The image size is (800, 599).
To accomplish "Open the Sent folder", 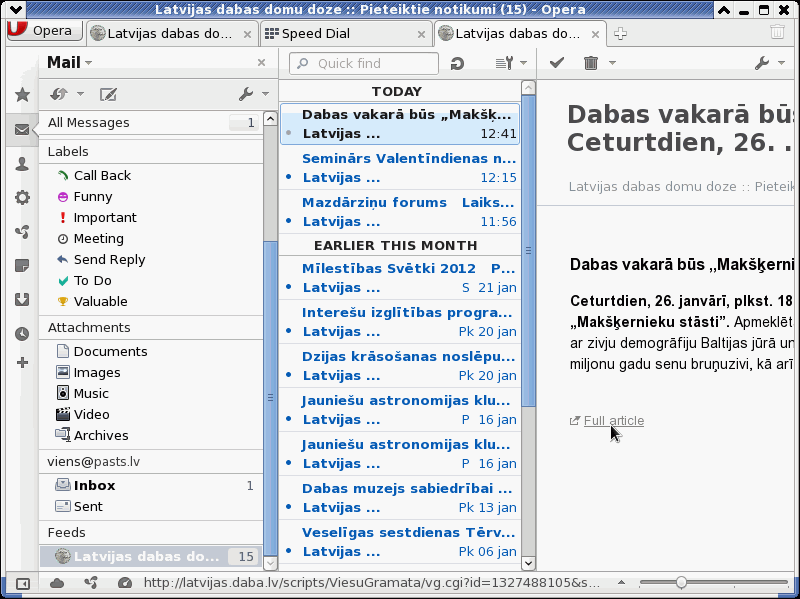I will 151,506.
